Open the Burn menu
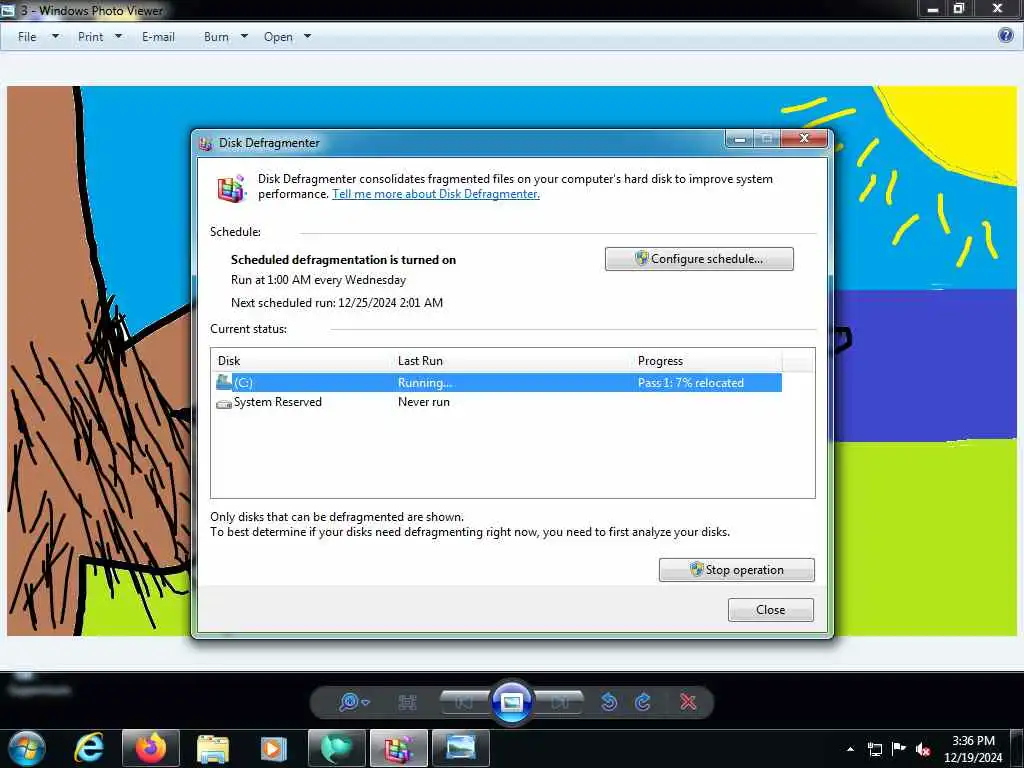The image size is (1024, 768). (x=216, y=37)
